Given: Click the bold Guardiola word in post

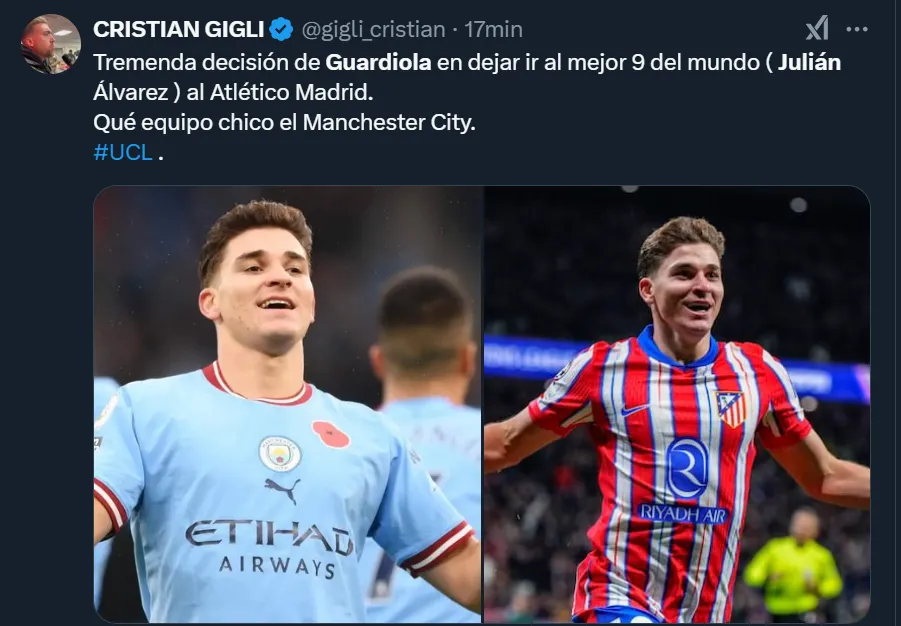Looking at the screenshot, I should click(x=378, y=62).
